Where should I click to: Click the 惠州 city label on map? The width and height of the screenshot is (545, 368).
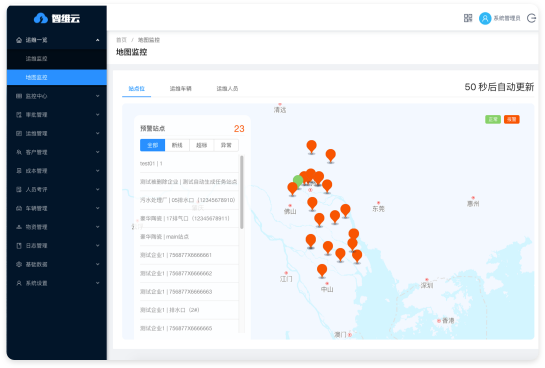click(x=473, y=204)
